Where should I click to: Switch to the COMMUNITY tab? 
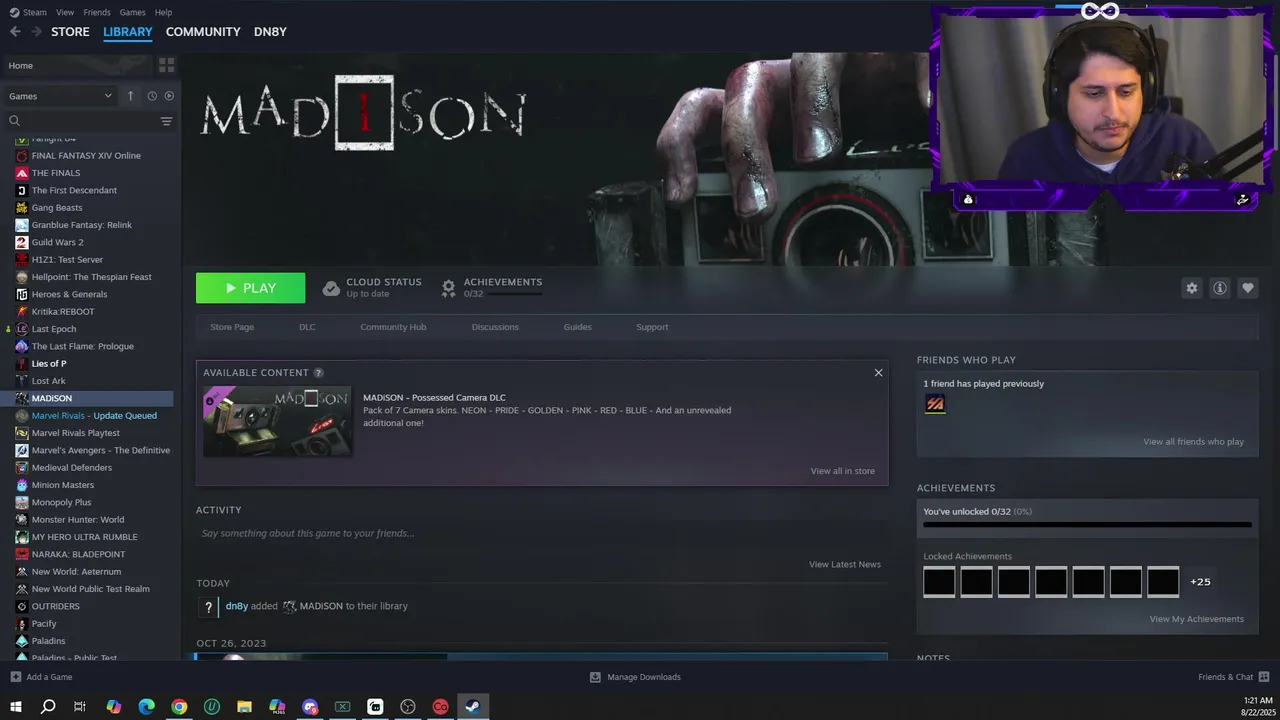coord(203,32)
